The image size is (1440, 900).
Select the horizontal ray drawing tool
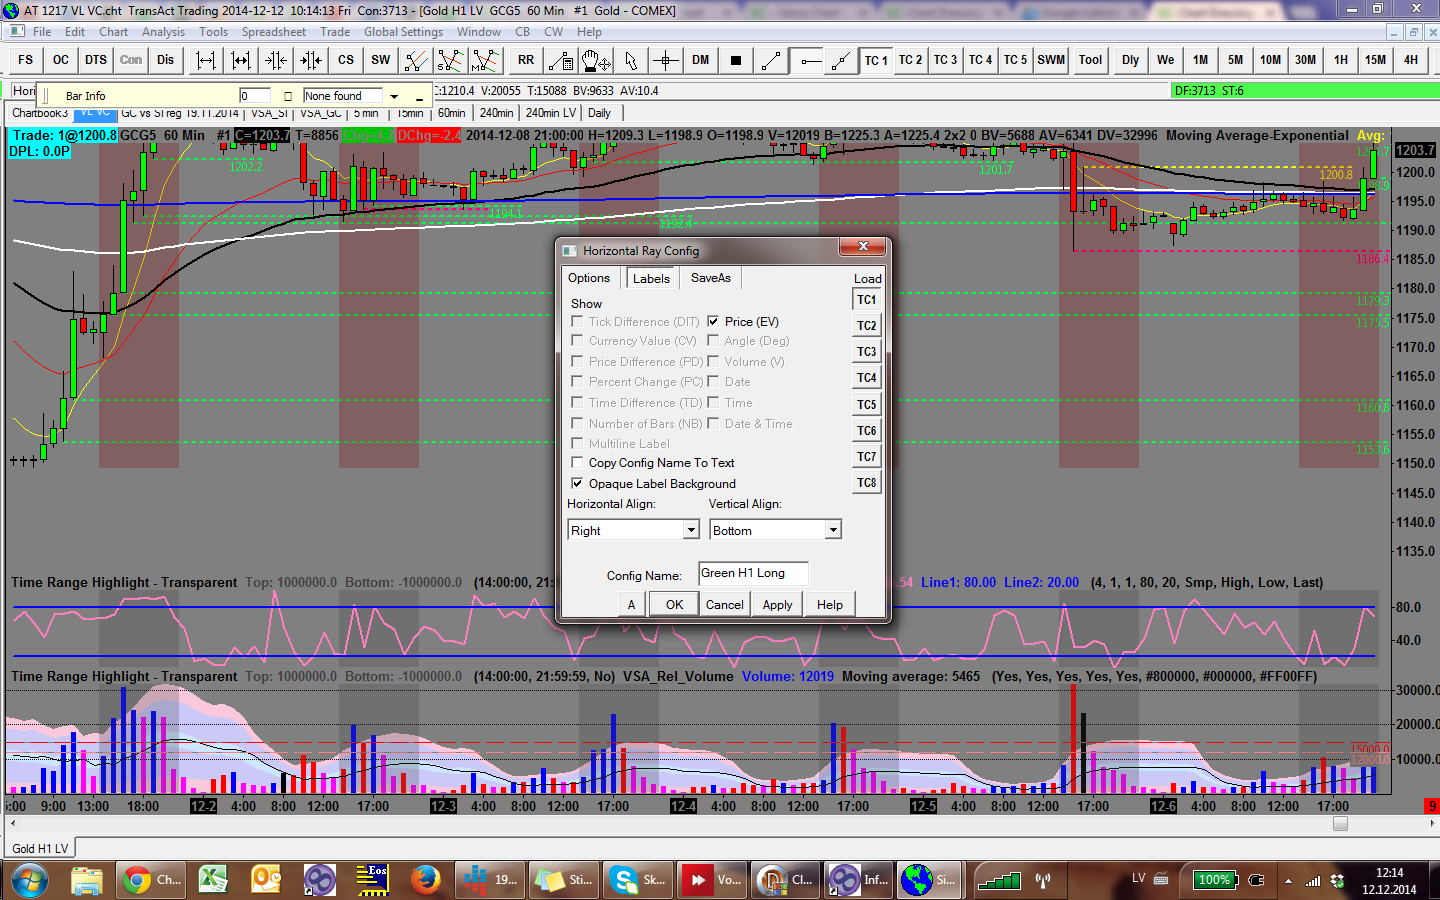(807, 60)
